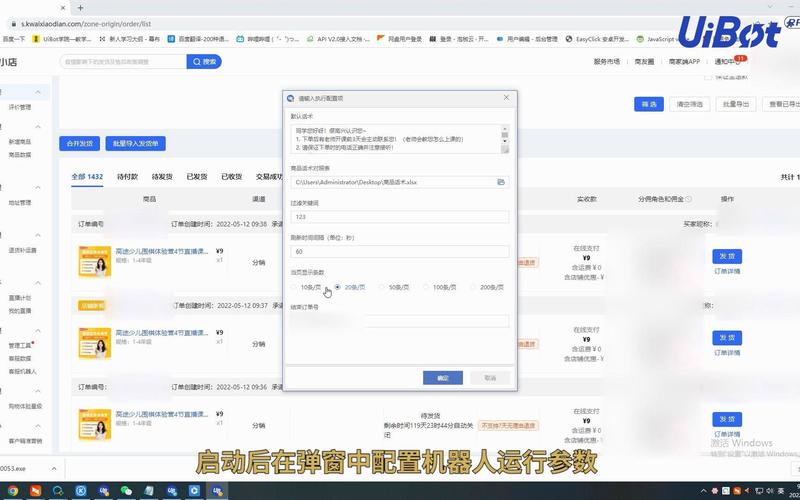Click the 批量导出 button
The height and width of the screenshot is (500, 800).
[736, 104]
